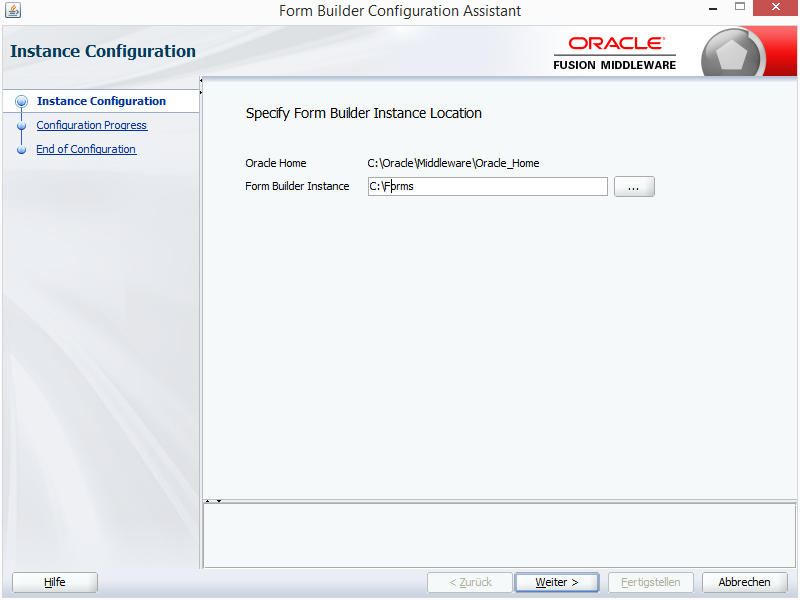Click the 'Oracle Home' label
800x600 pixels.
[x=276, y=163]
